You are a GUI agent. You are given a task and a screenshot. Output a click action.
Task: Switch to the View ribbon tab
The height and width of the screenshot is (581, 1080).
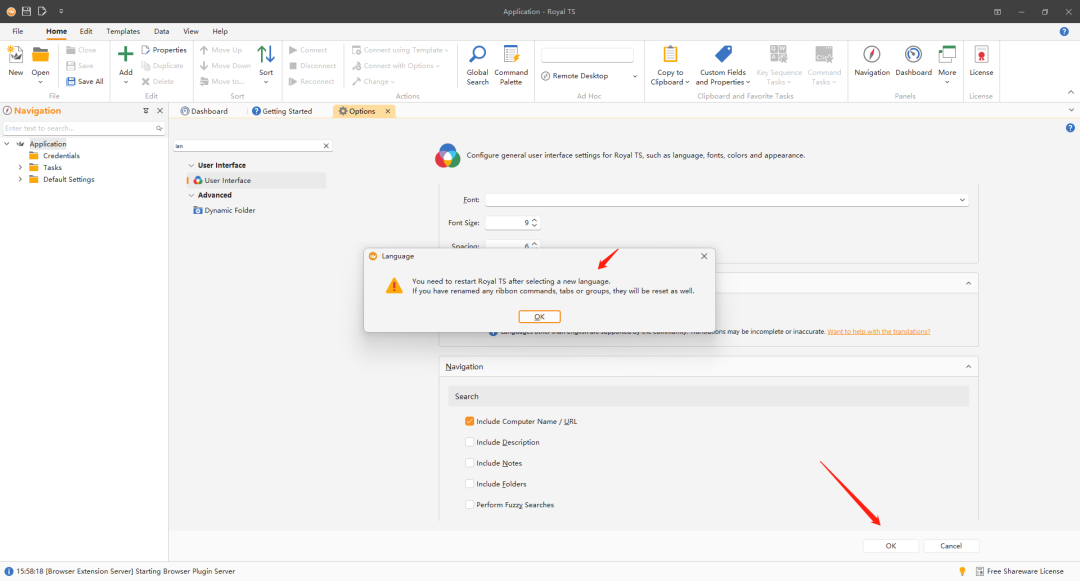(191, 32)
